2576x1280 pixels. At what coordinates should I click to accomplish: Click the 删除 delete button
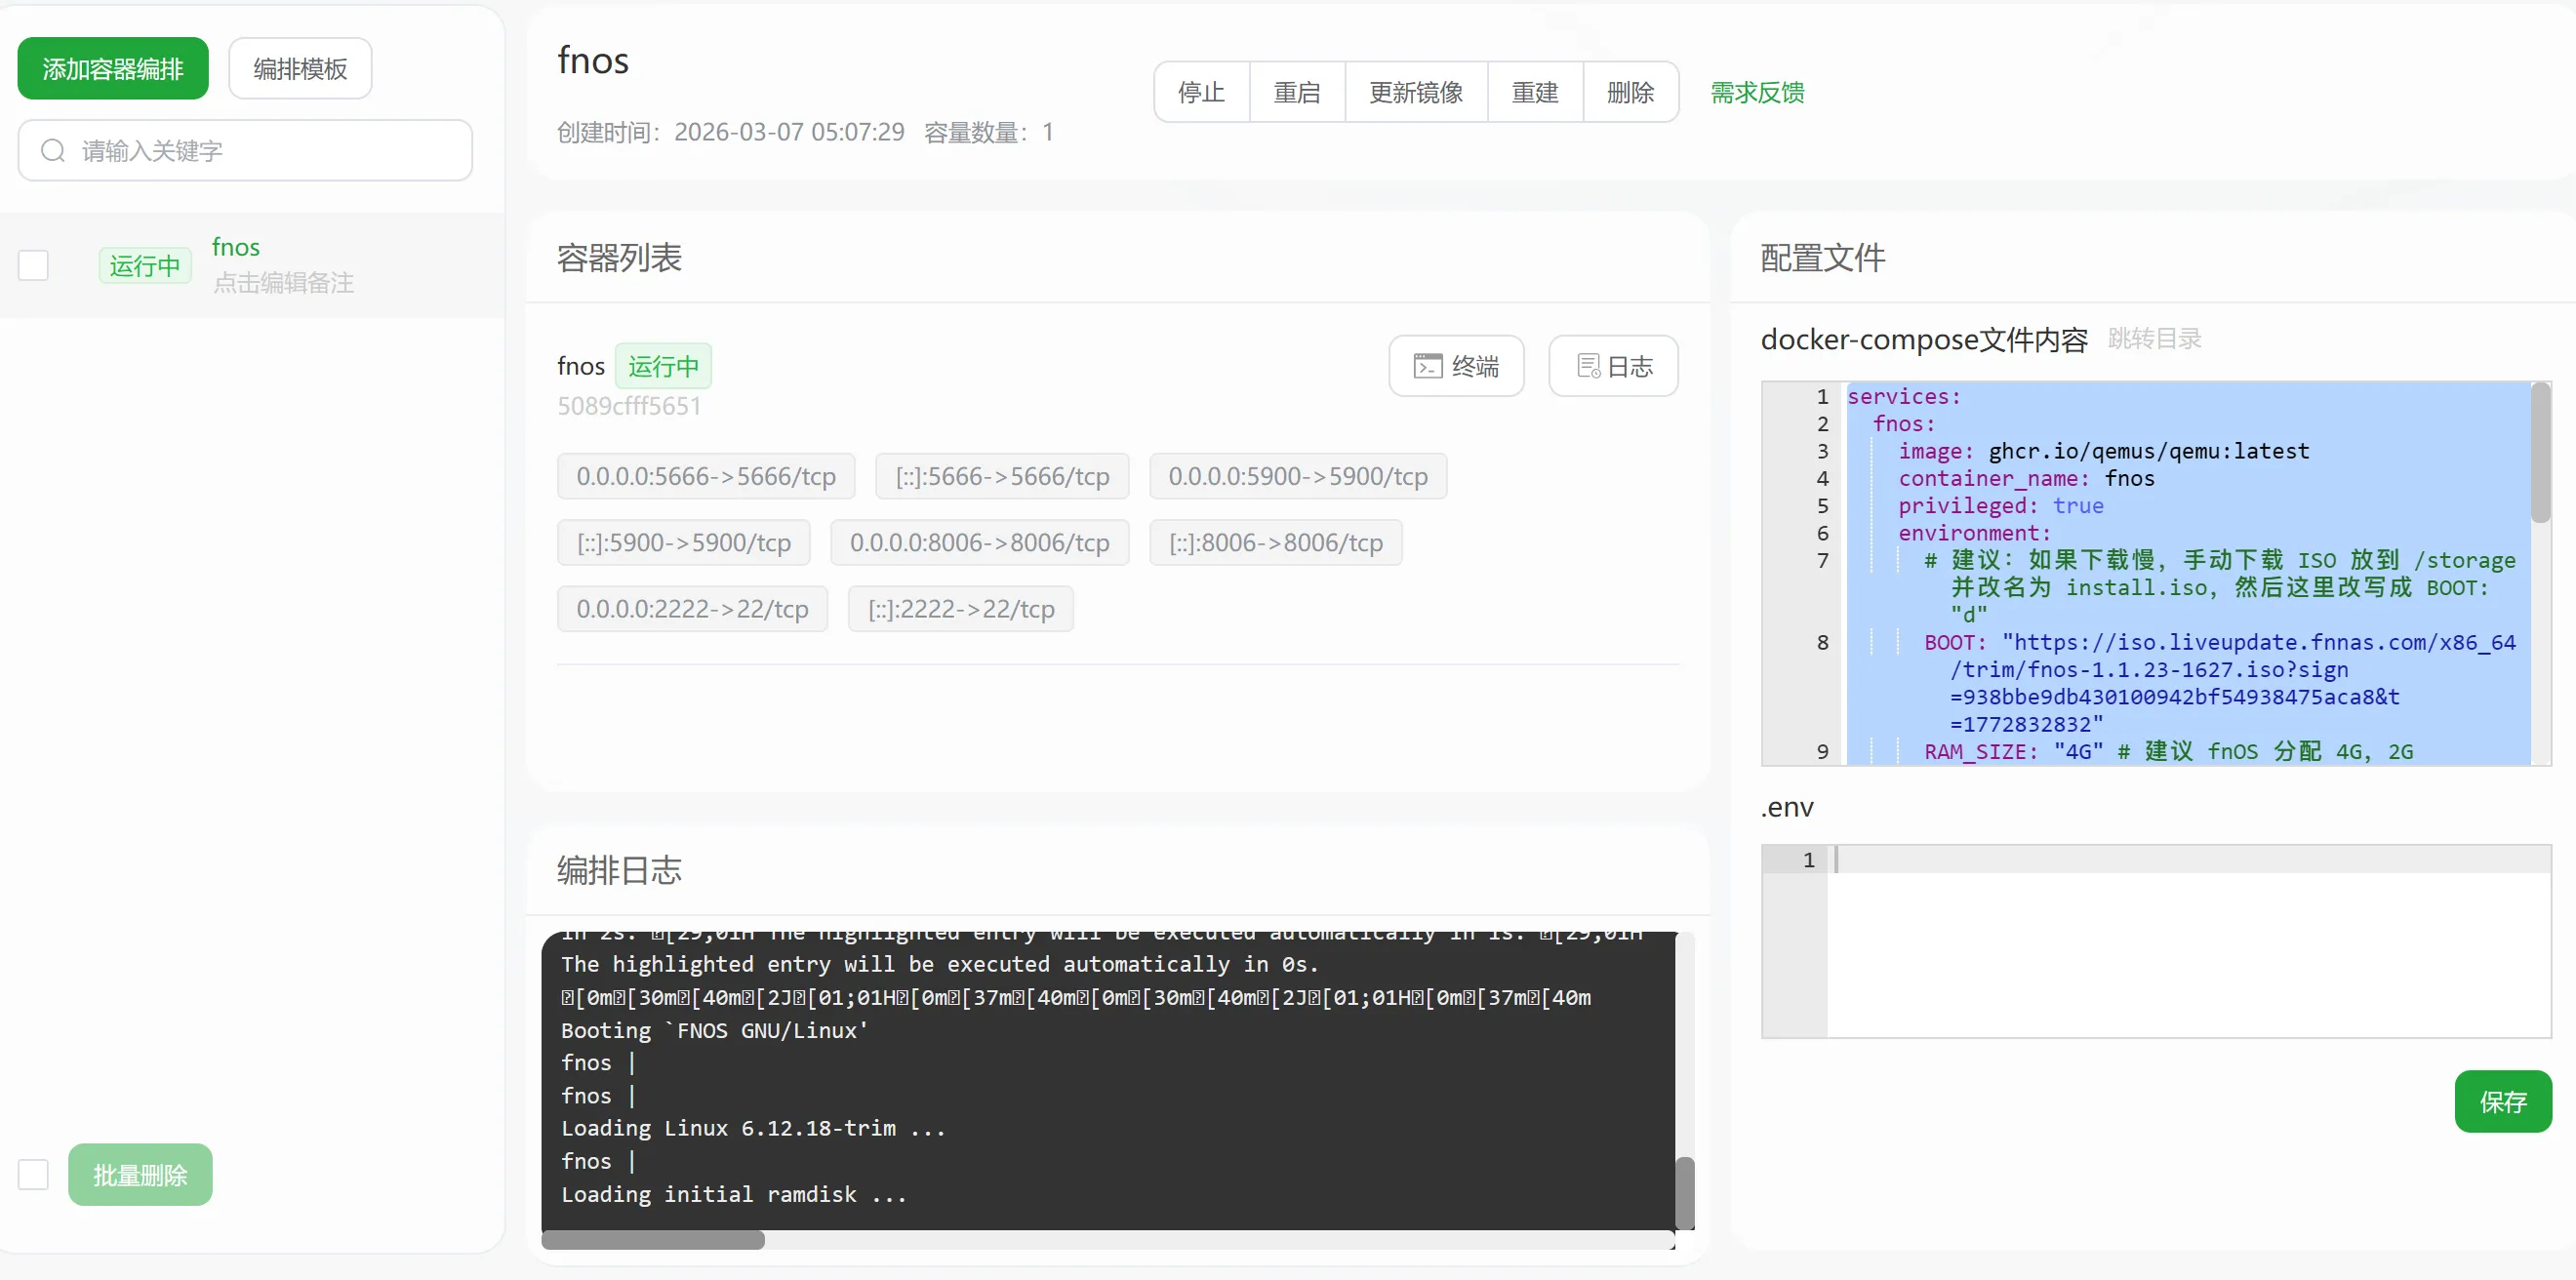click(x=1629, y=92)
